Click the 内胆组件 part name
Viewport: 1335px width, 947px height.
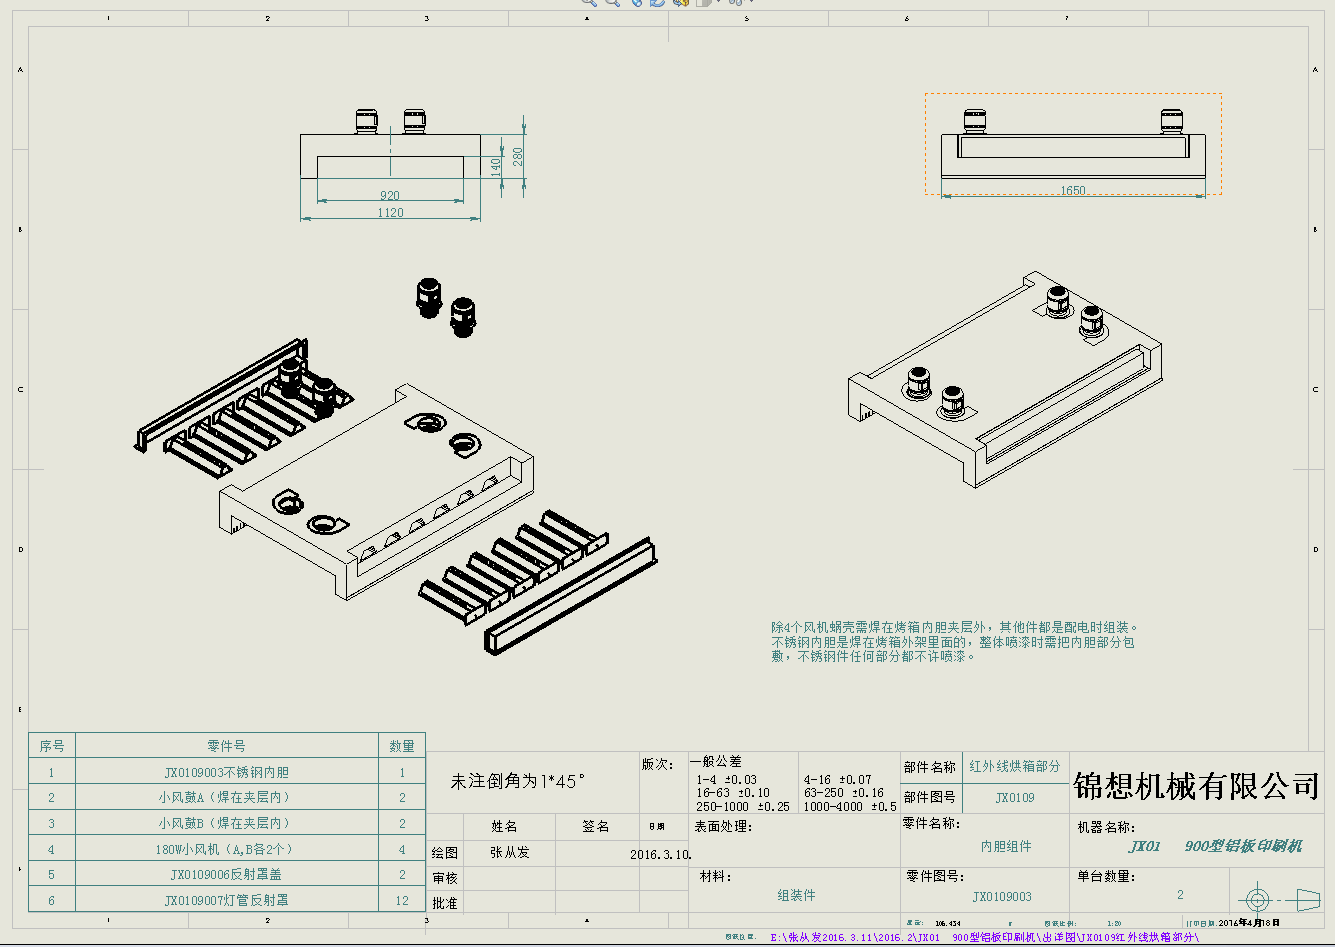click(x=1006, y=846)
